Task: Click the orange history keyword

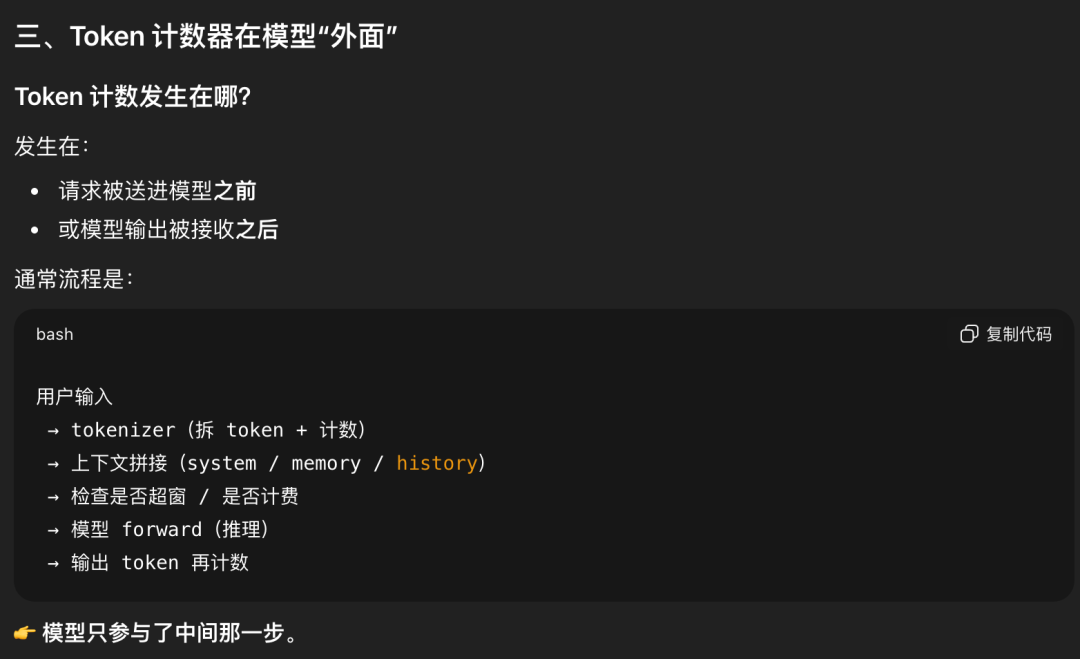Action: [436, 463]
